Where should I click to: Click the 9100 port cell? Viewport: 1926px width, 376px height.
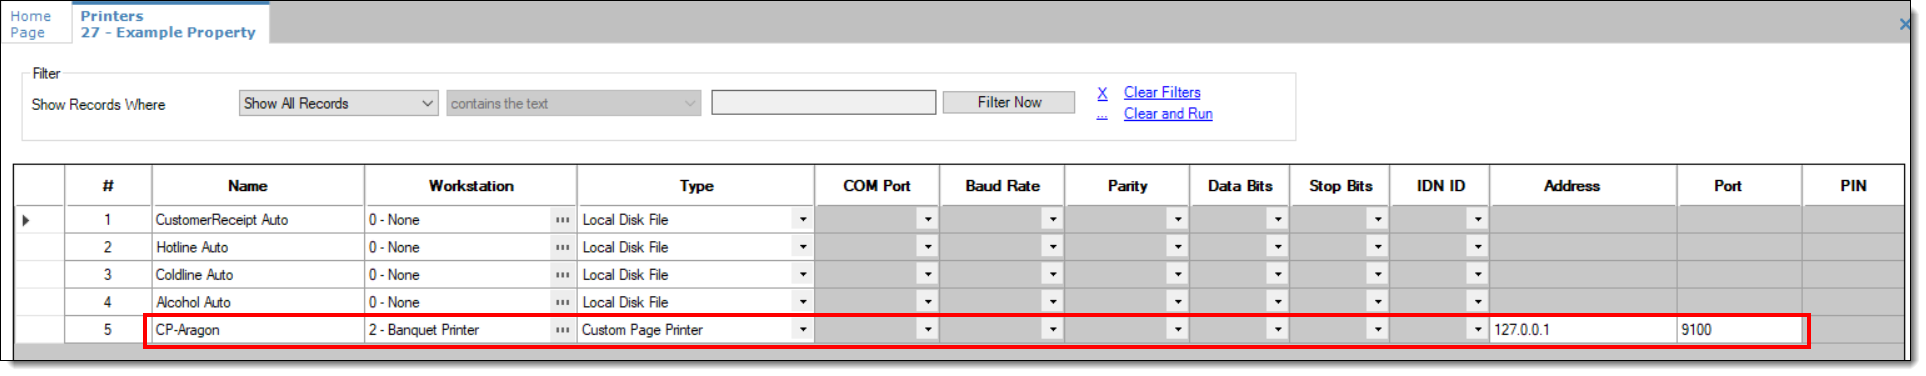[x=1739, y=330]
